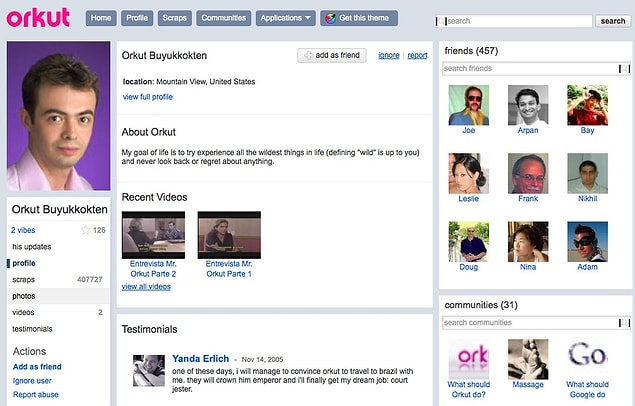Open What should Orkut do? community image
Viewport: 635px width, 406px height.
tap(469, 359)
